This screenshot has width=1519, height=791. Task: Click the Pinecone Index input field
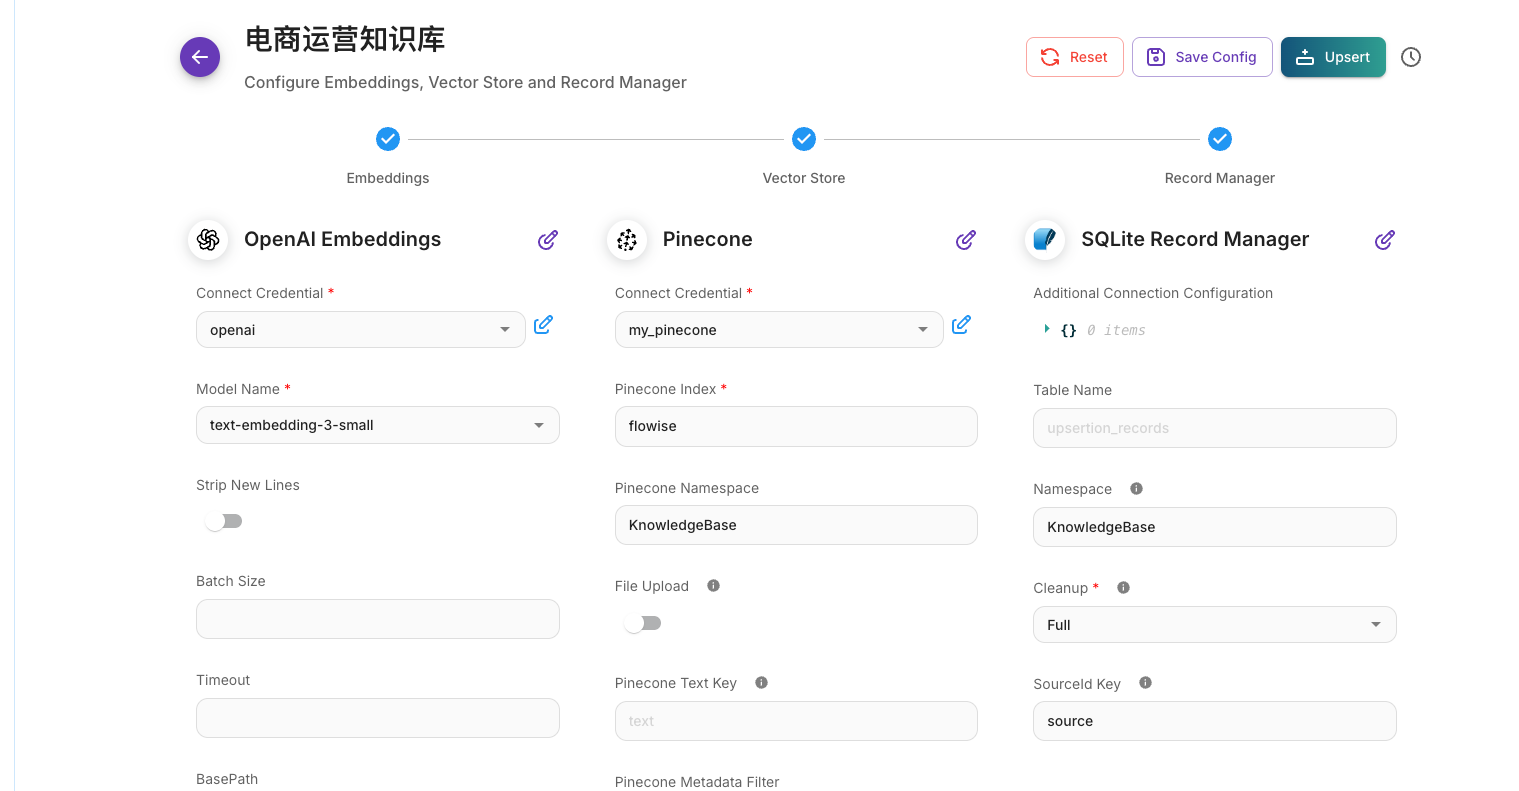[795, 426]
